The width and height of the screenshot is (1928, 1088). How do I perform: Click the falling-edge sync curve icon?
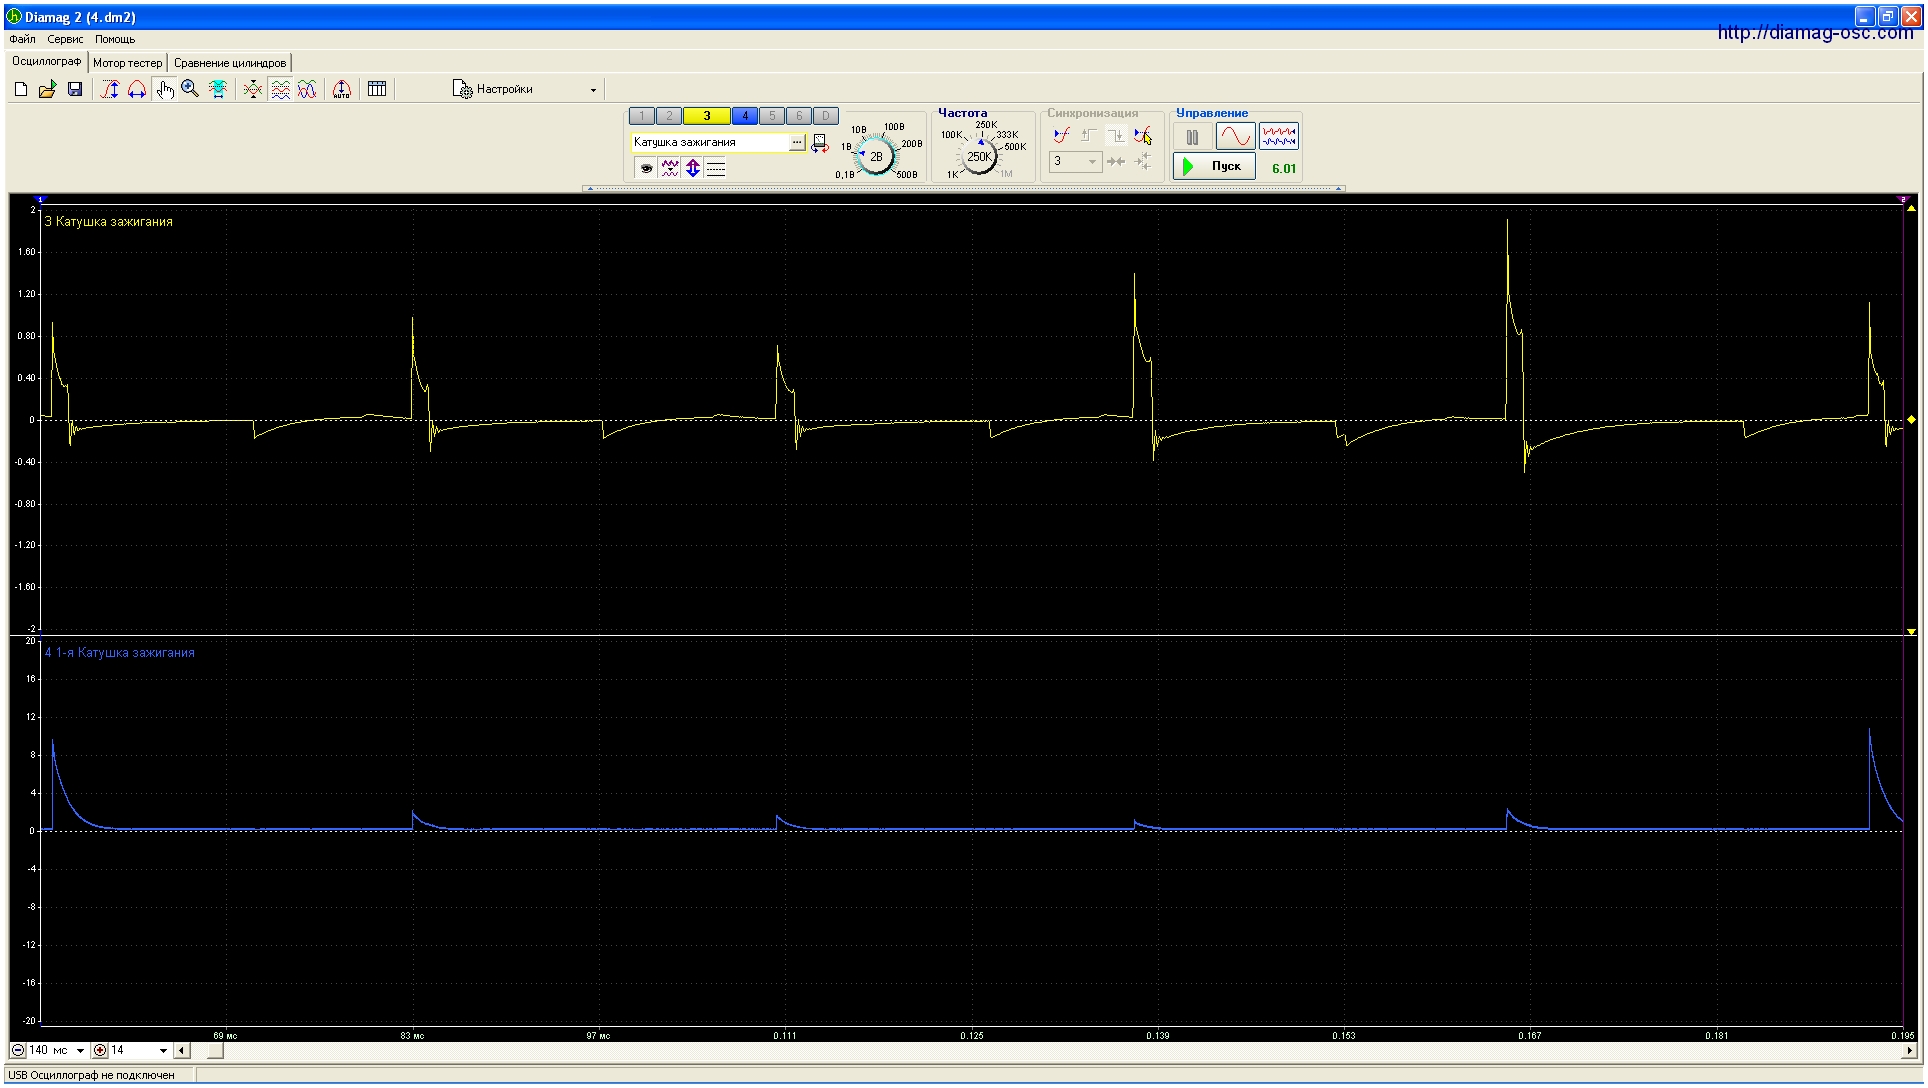[1143, 135]
